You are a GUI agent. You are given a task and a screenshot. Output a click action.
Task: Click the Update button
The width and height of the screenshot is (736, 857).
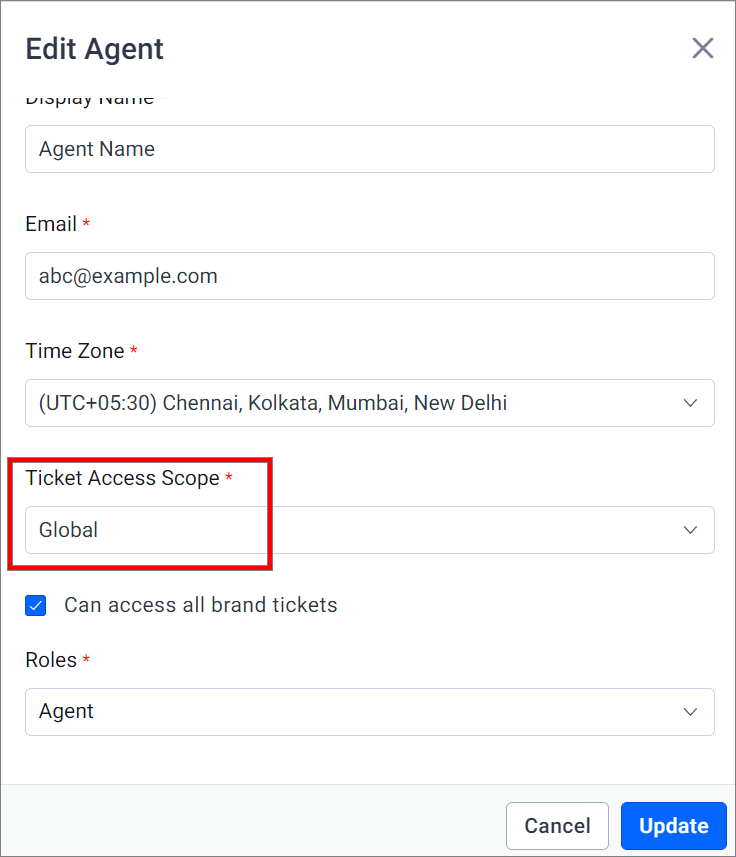click(674, 826)
